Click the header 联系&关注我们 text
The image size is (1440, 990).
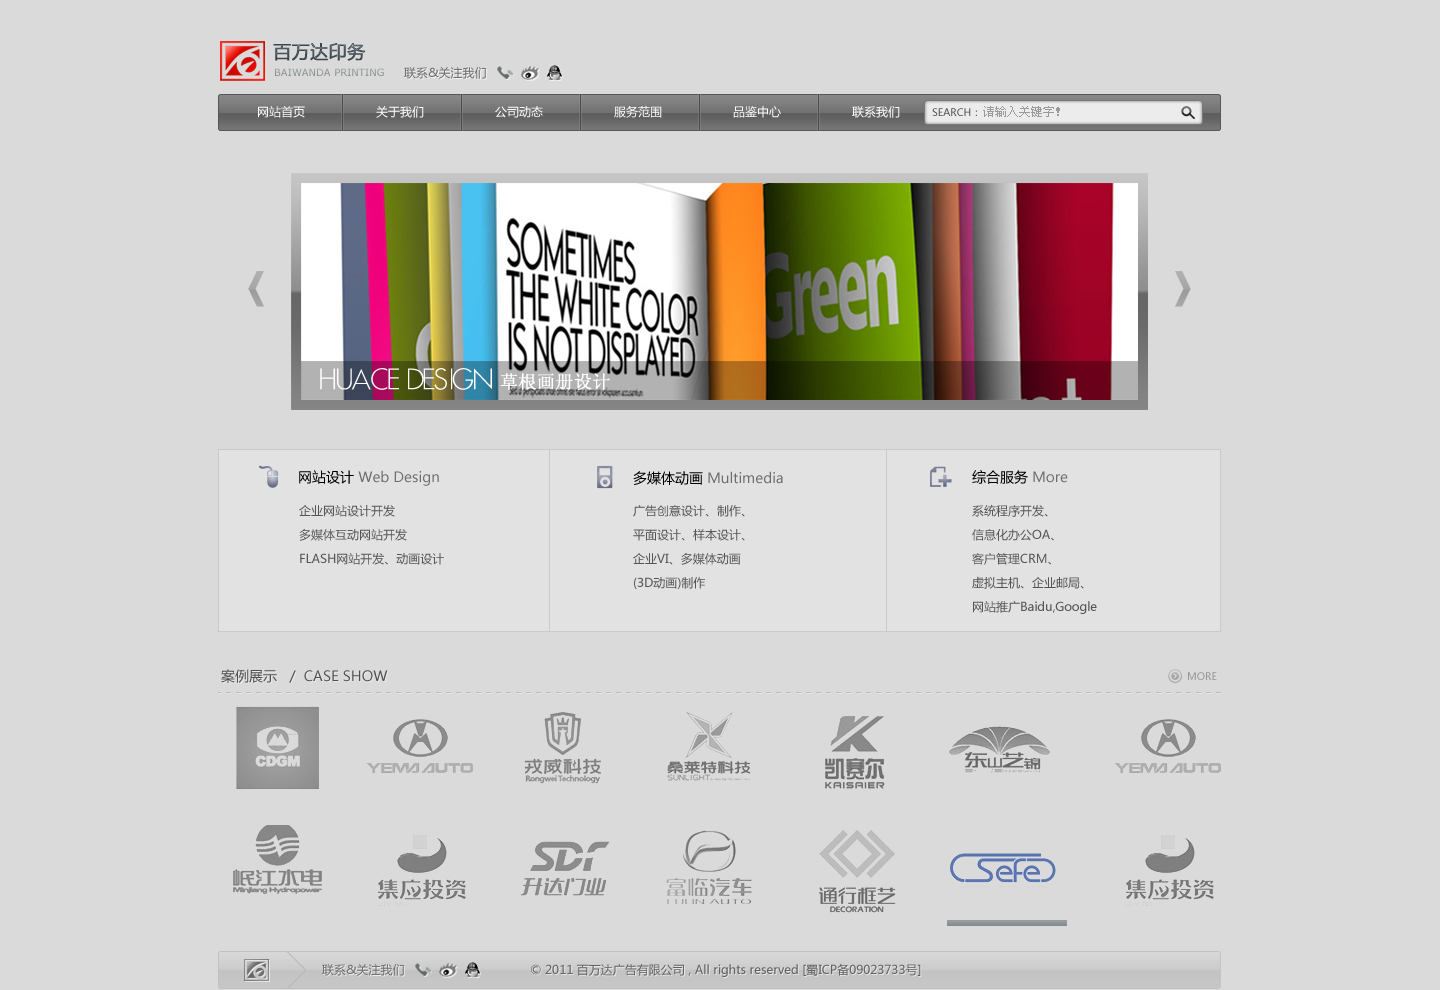[445, 73]
